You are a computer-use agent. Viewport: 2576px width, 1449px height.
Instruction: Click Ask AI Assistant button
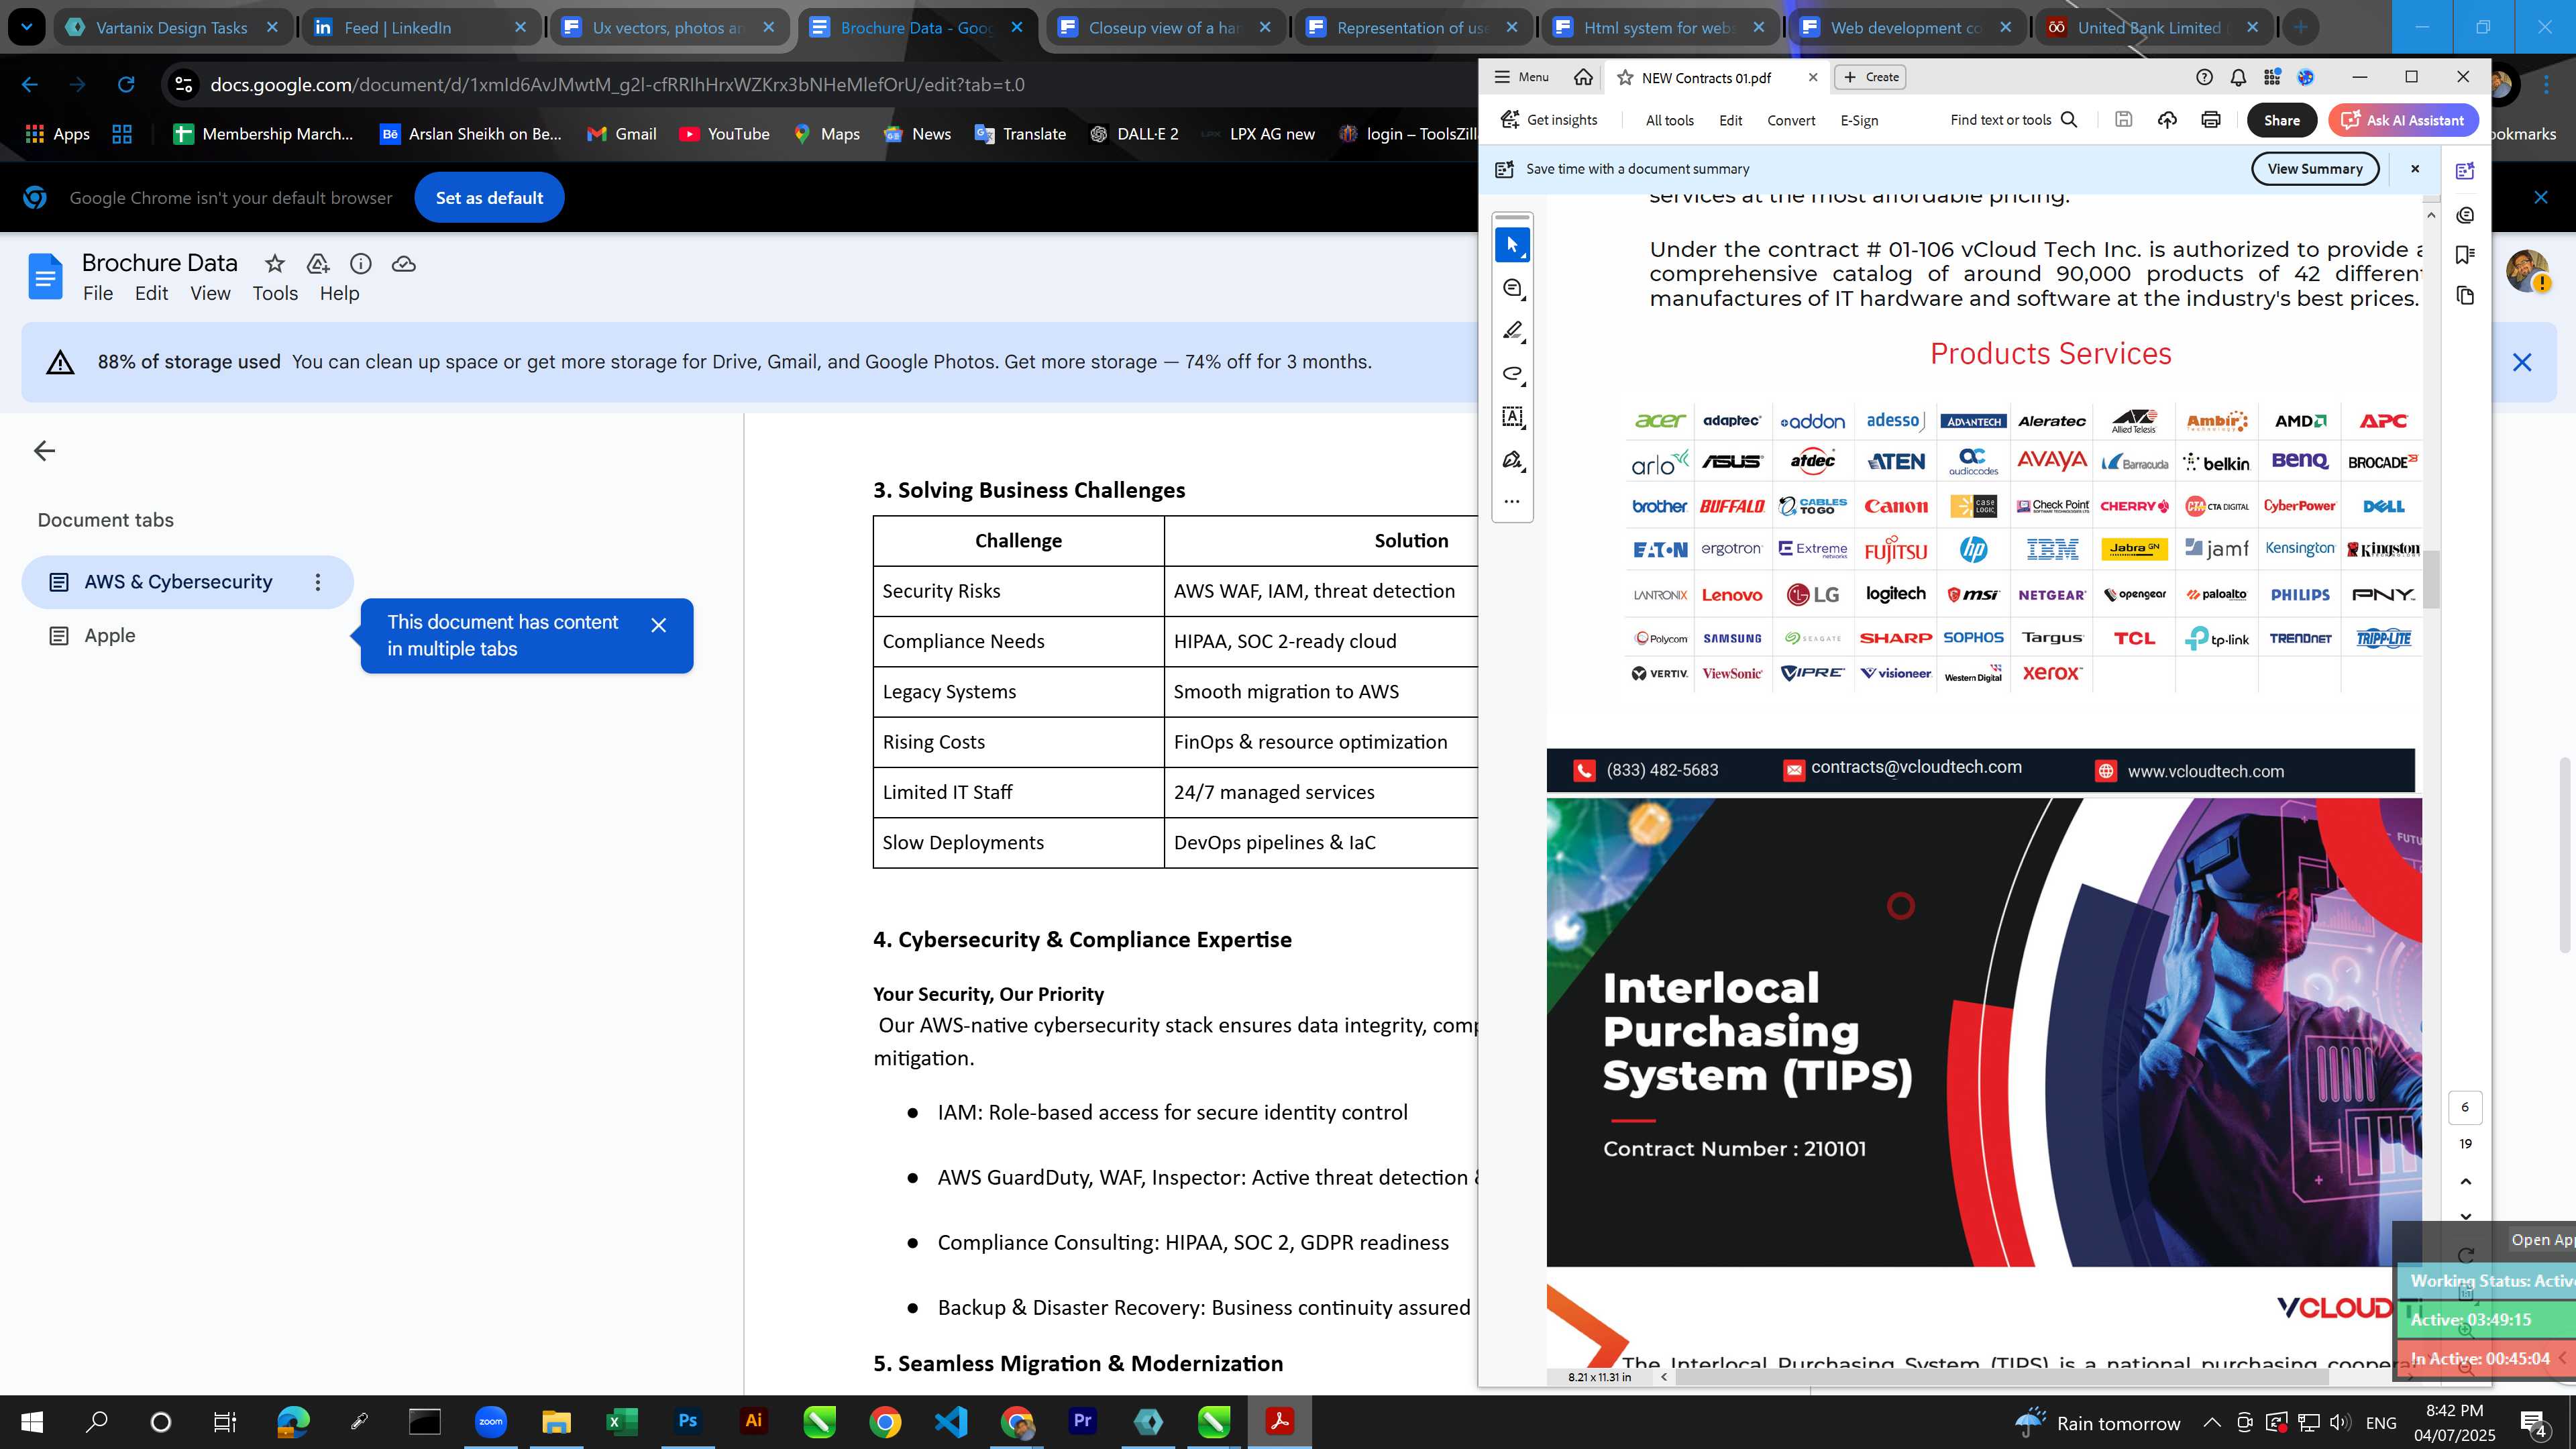(x=2404, y=120)
